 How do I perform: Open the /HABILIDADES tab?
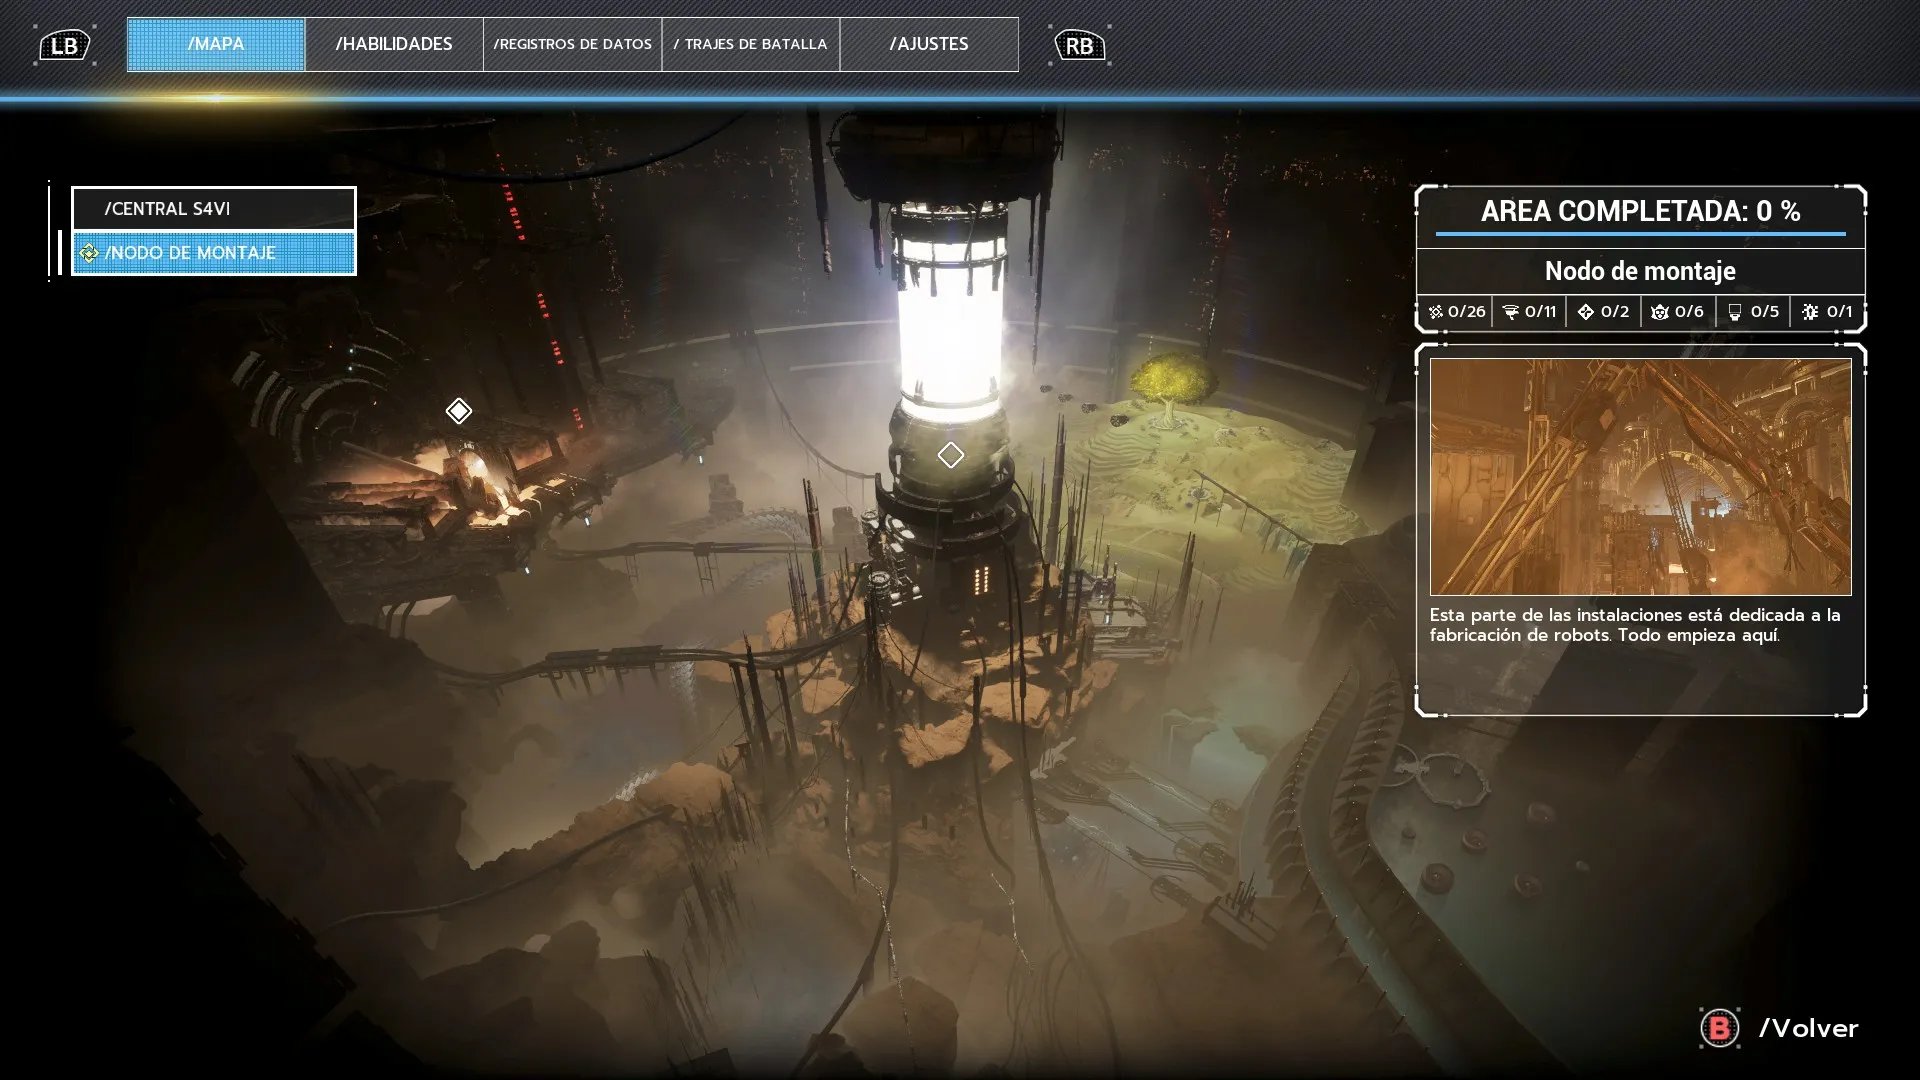click(394, 44)
